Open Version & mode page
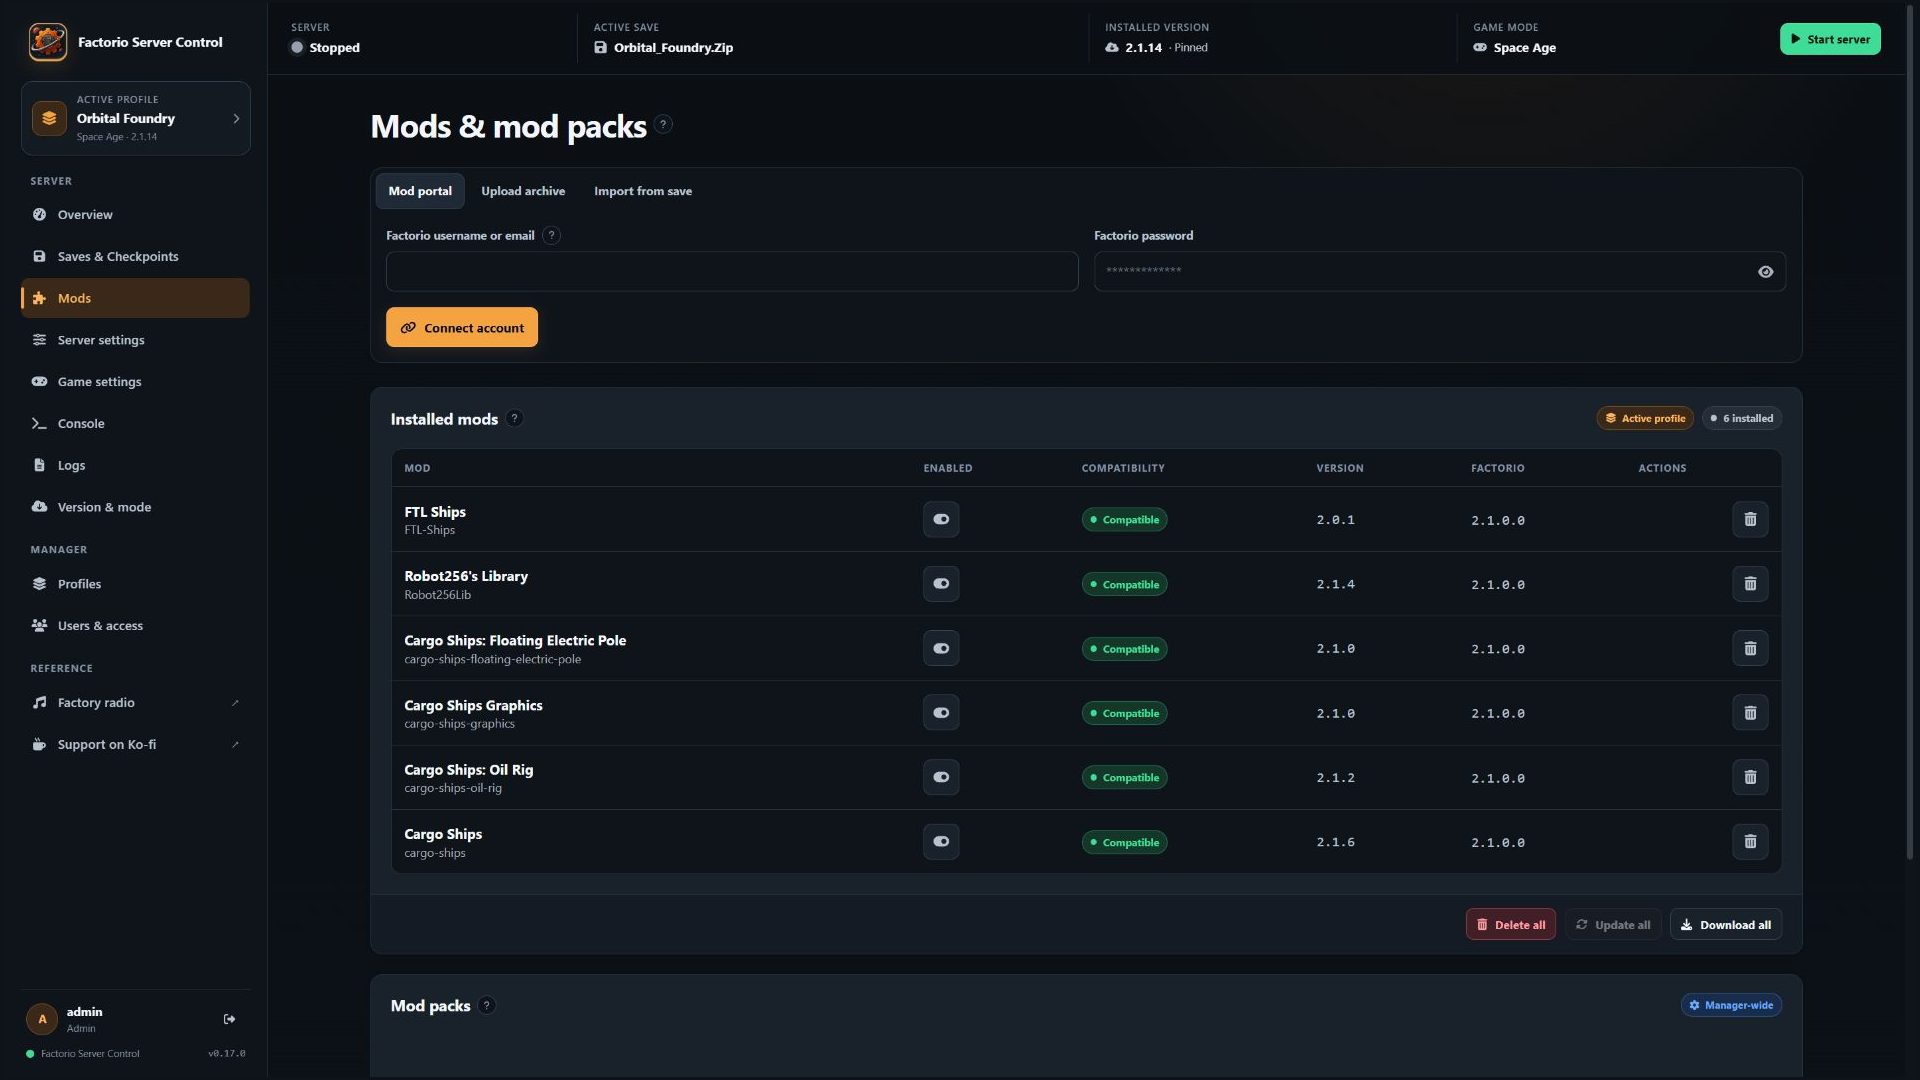This screenshot has height=1080, width=1920. [136, 507]
